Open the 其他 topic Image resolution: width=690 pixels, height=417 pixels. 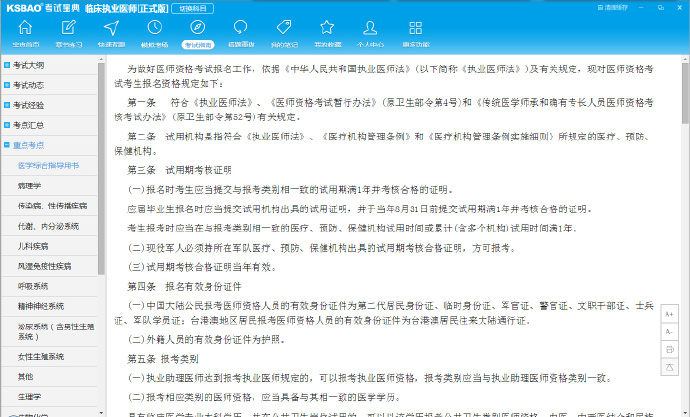click(x=49, y=377)
